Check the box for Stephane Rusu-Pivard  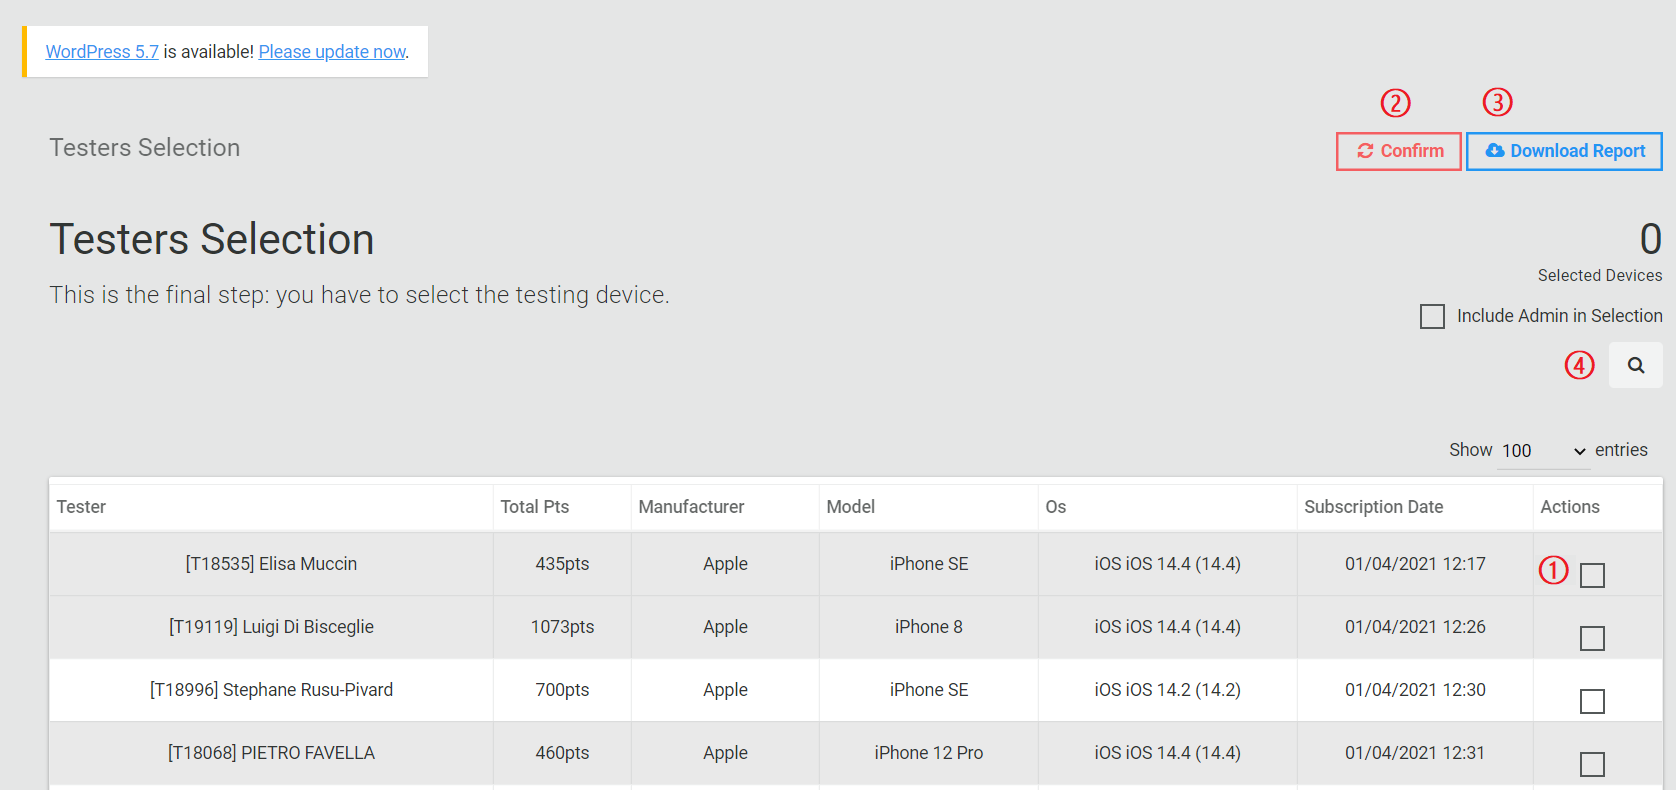coord(1592,701)
